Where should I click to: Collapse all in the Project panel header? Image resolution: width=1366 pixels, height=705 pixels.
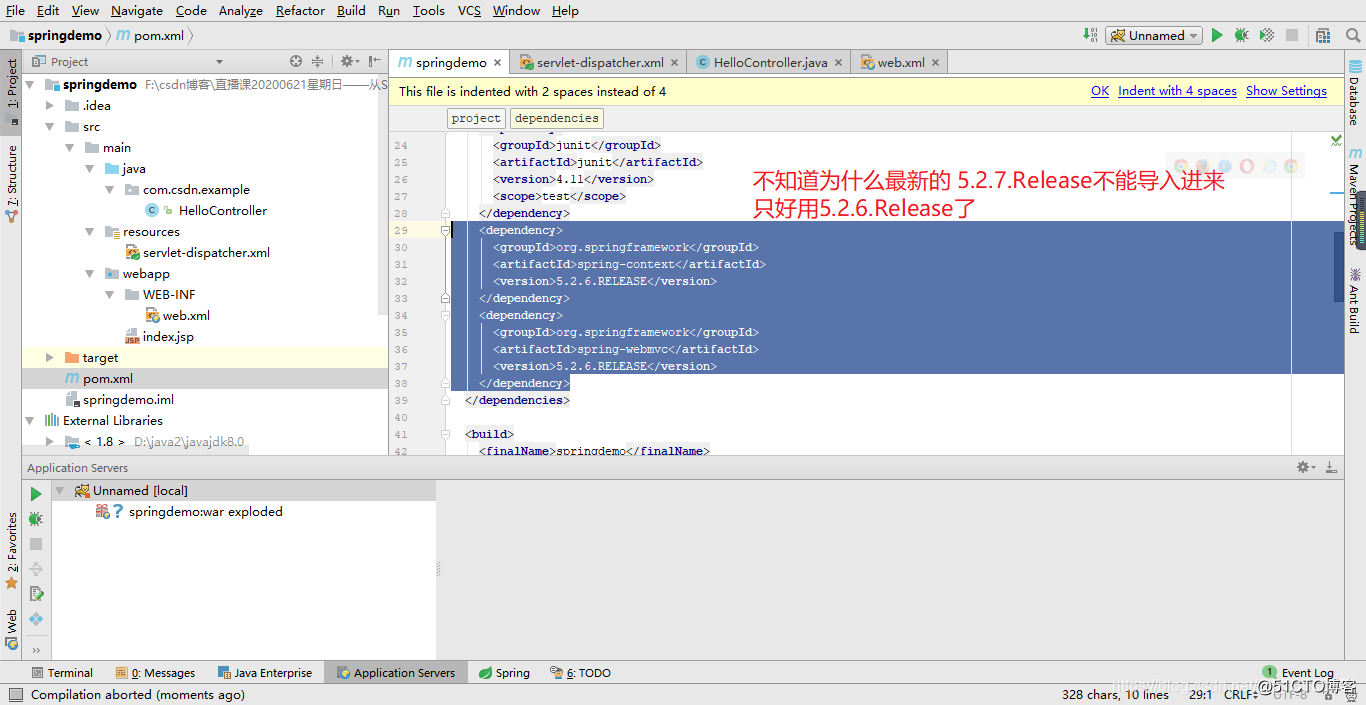coord(318,61)
